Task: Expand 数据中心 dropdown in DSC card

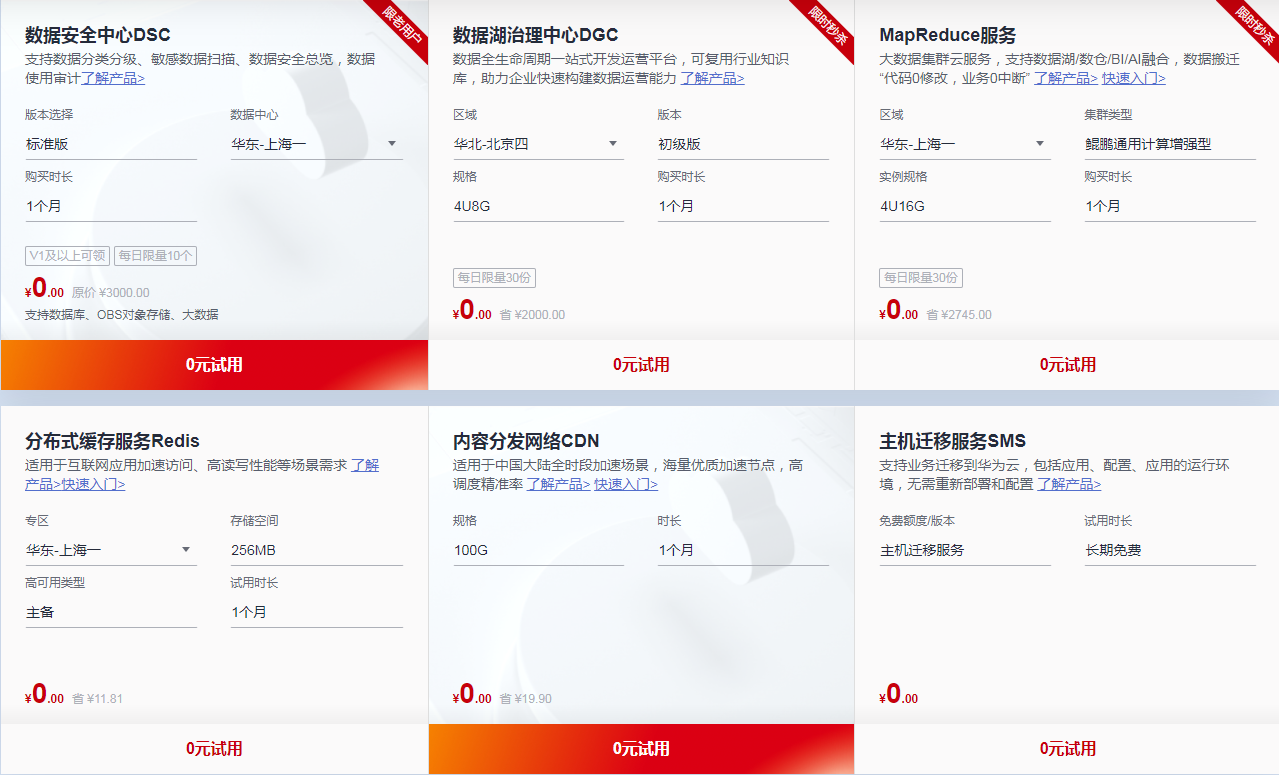Action: pyautogui.click(x=316, y=144)
